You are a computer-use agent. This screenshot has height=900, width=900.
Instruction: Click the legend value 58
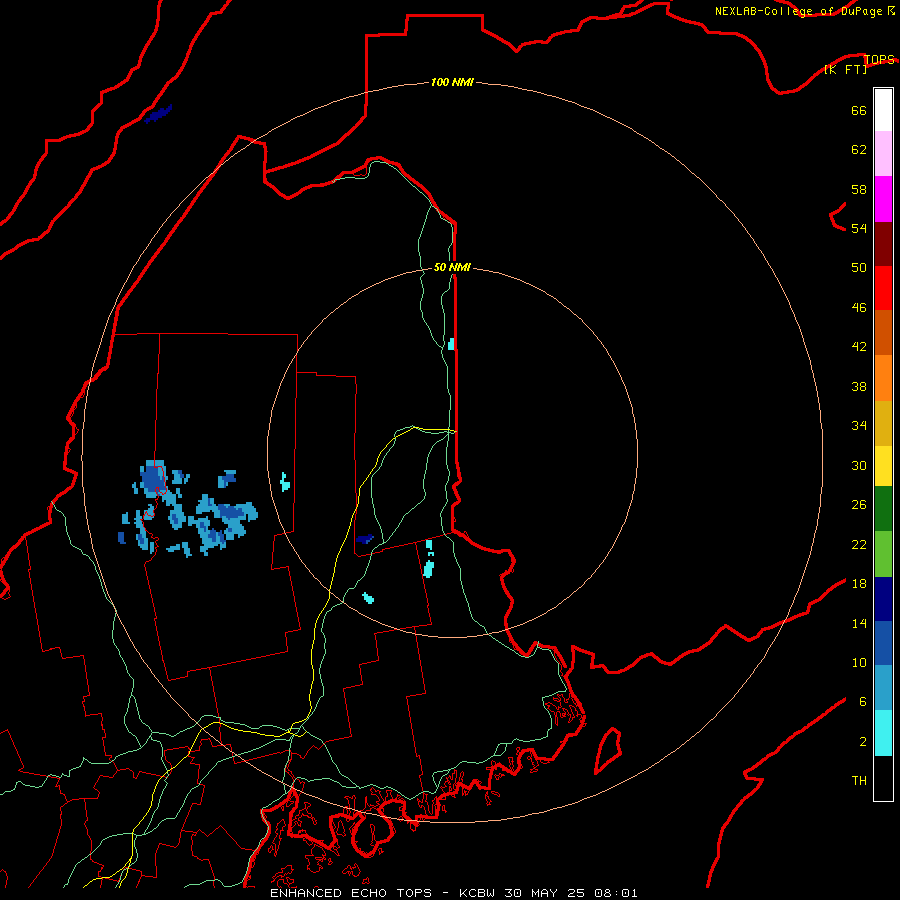859,189
